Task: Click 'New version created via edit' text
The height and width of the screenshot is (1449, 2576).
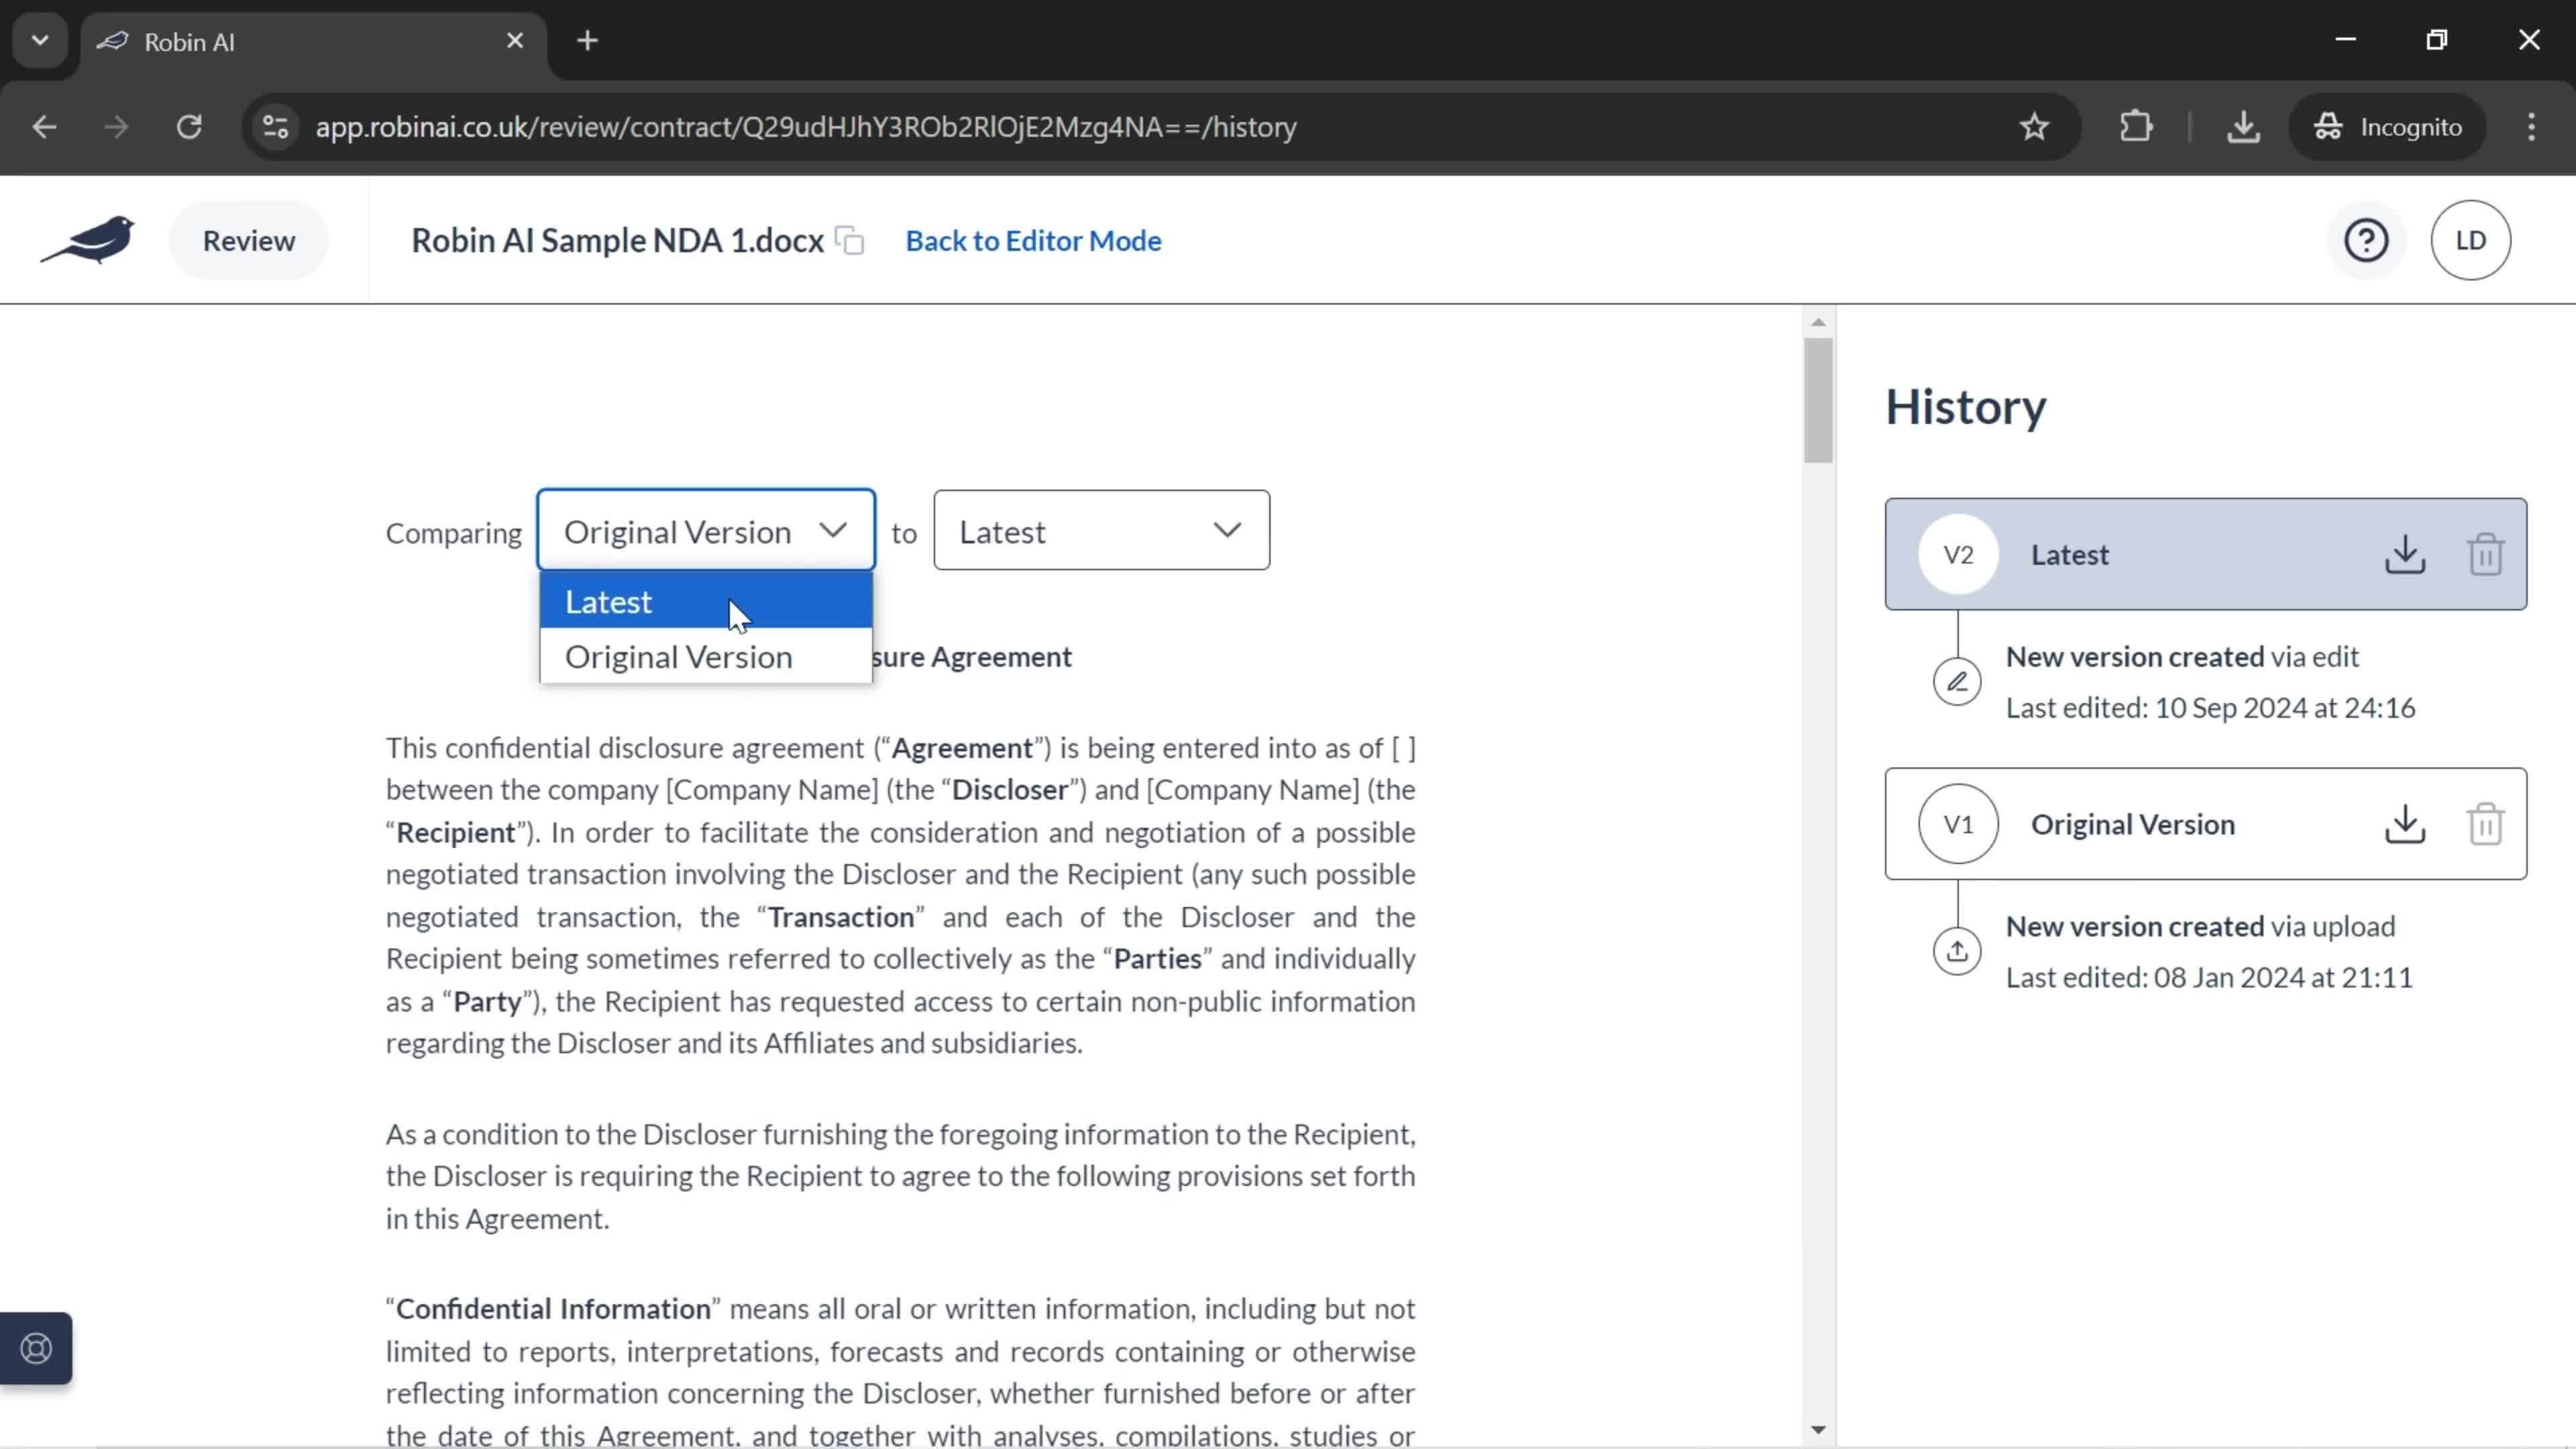Action: coord(2182,657)
